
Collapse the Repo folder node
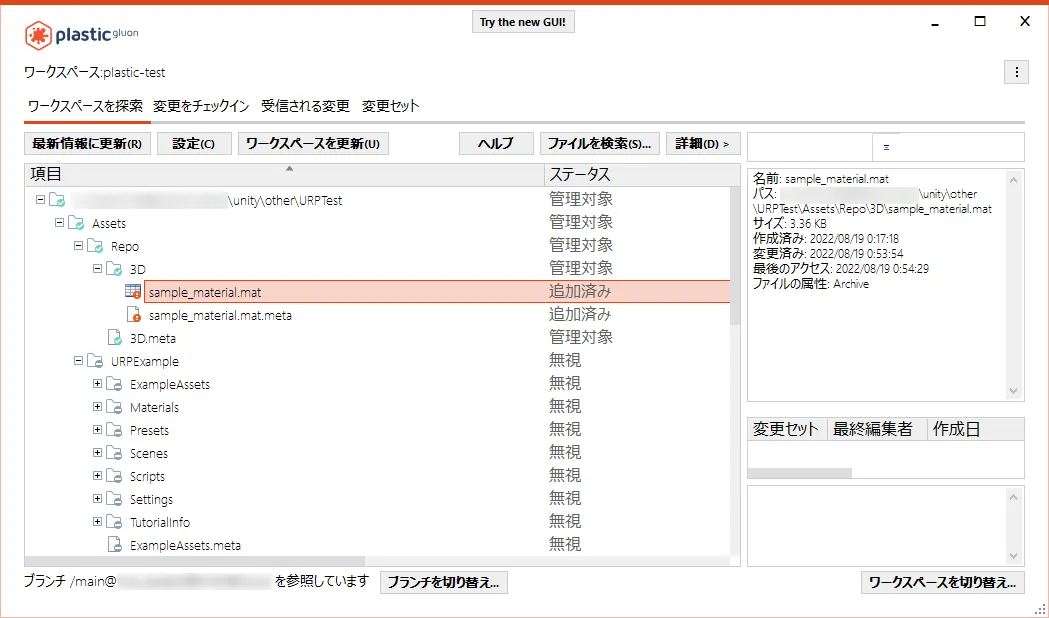click(x=78, y=245)
